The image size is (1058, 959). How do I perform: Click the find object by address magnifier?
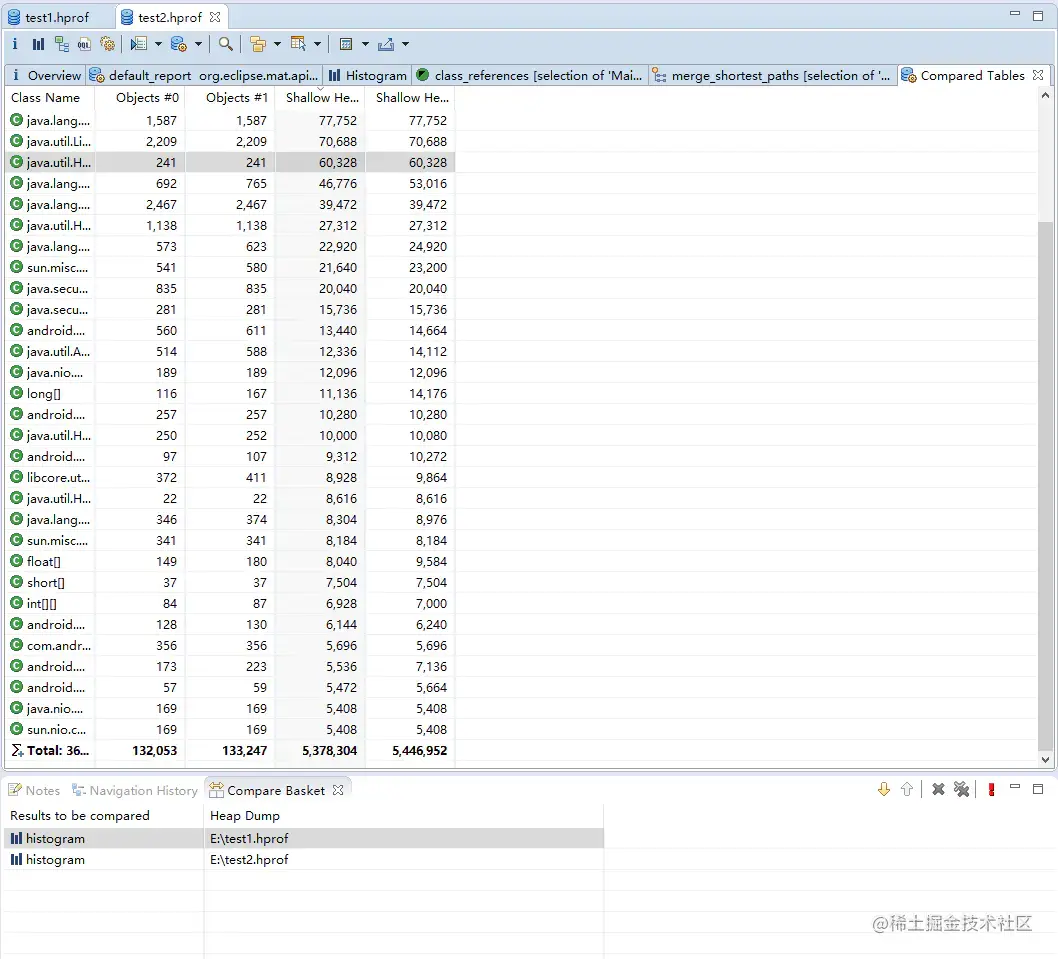point(225,44)
